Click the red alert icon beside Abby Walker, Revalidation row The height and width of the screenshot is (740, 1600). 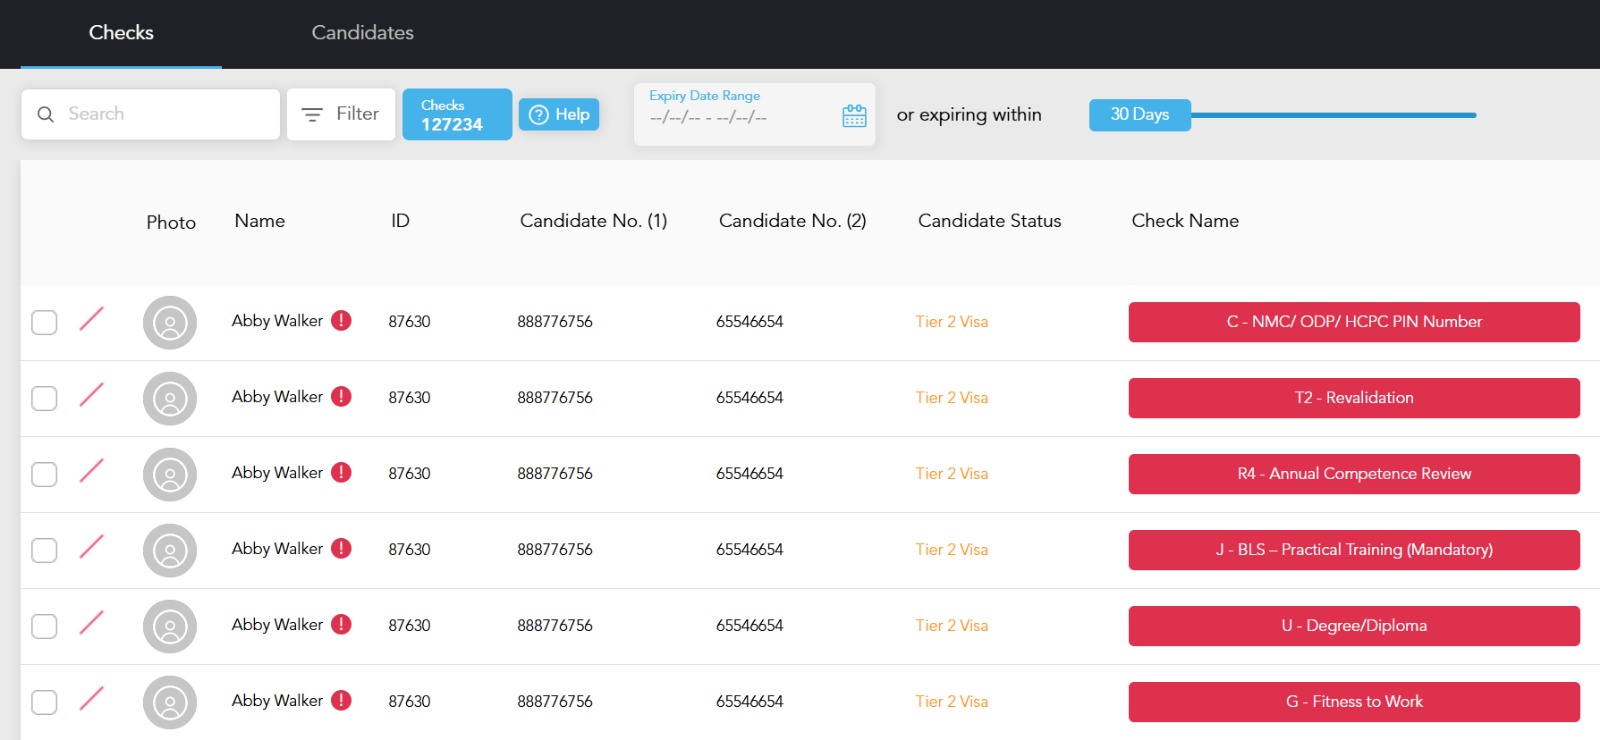click(x=341, y=397)
